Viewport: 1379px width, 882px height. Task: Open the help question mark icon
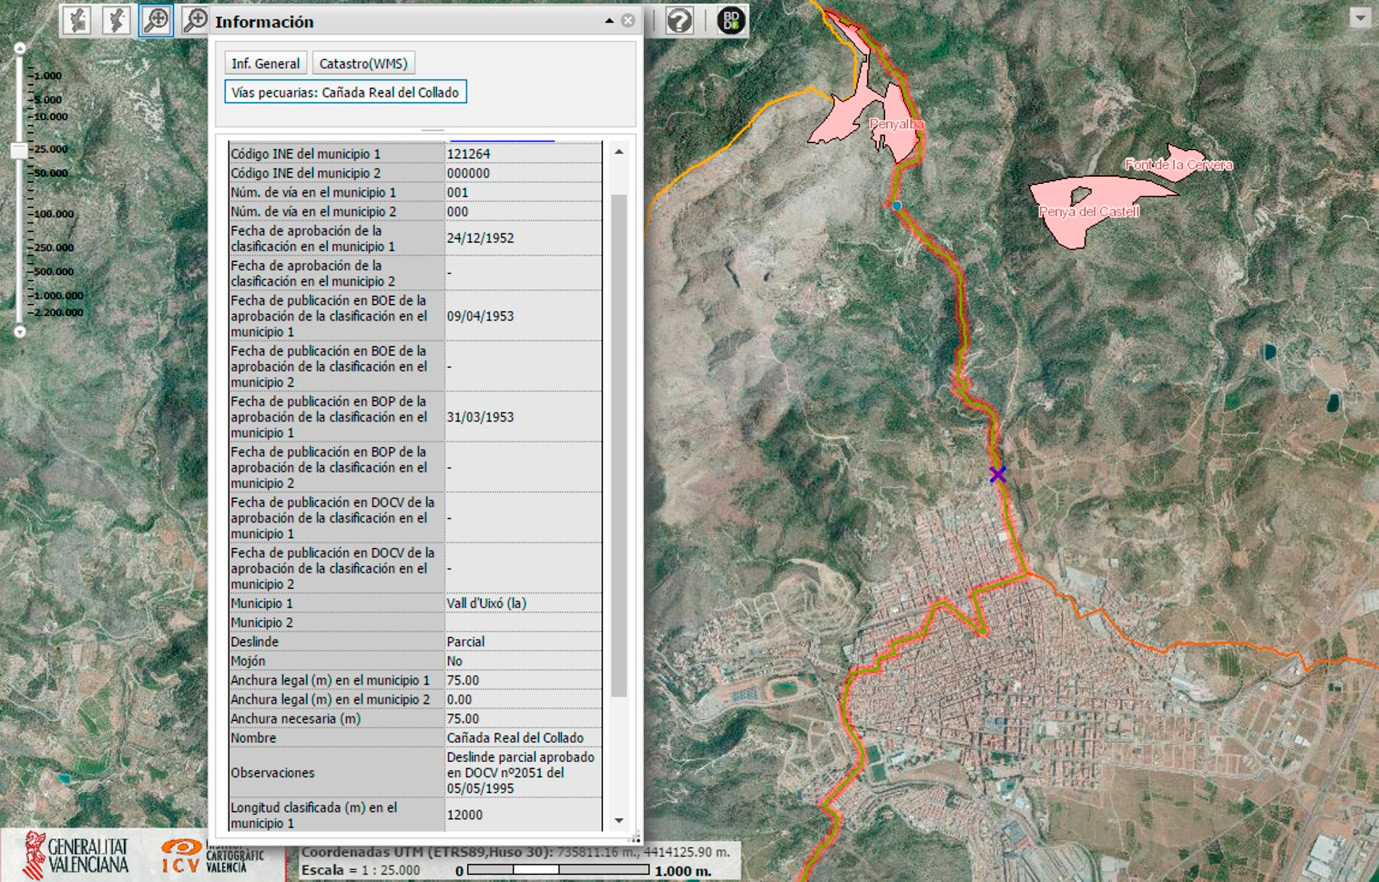[x=680, y=20]
